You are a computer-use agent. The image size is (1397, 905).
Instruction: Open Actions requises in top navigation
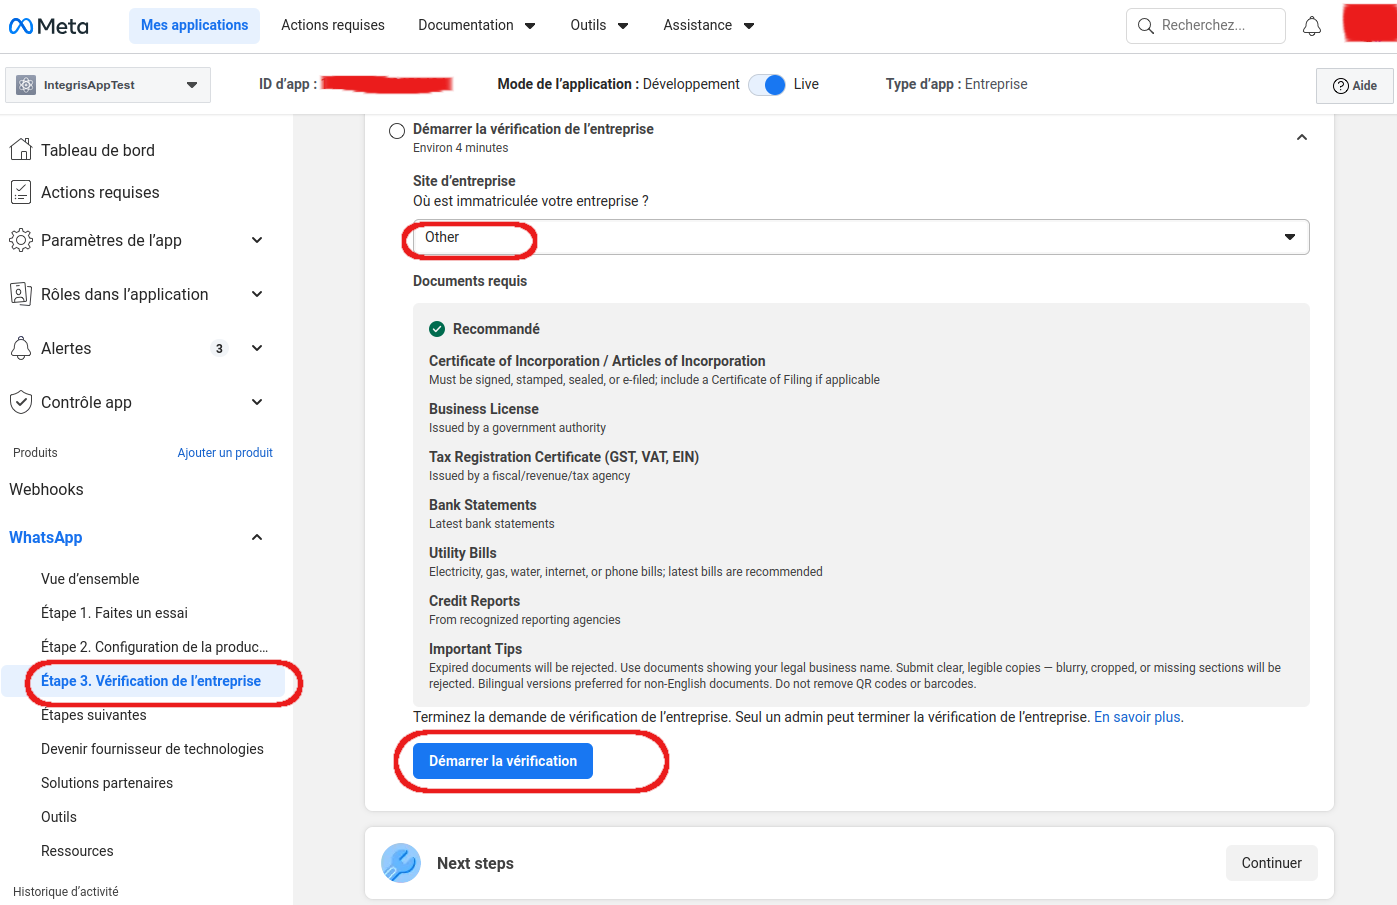[x=333, y=25]
